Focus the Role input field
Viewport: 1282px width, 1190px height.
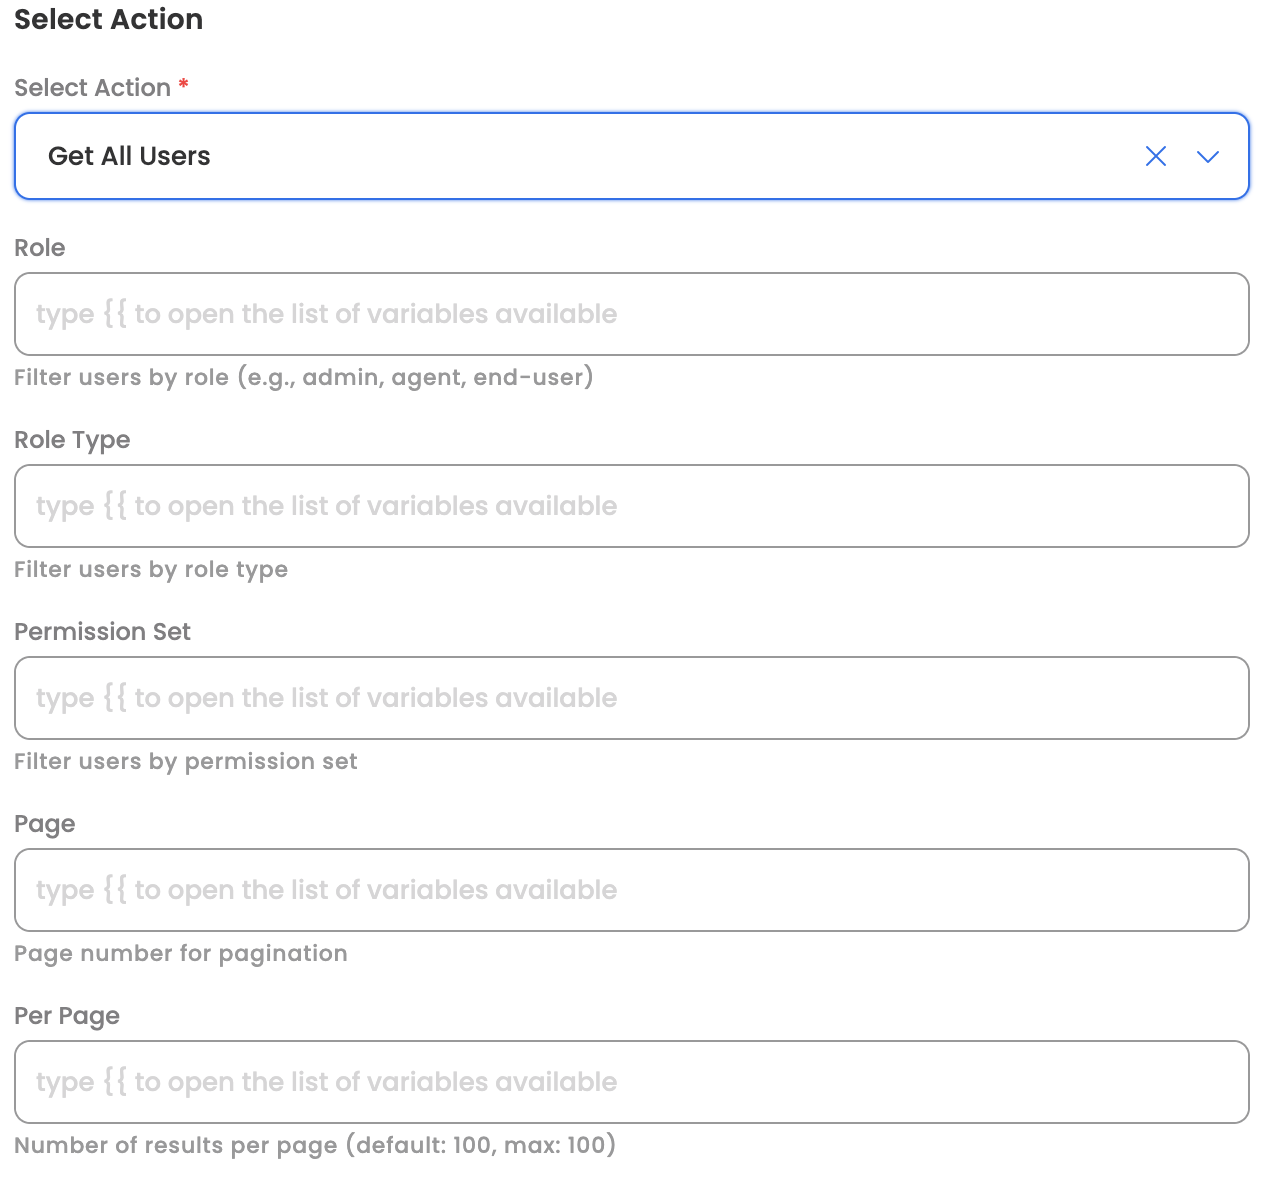(x=631, y=314)
